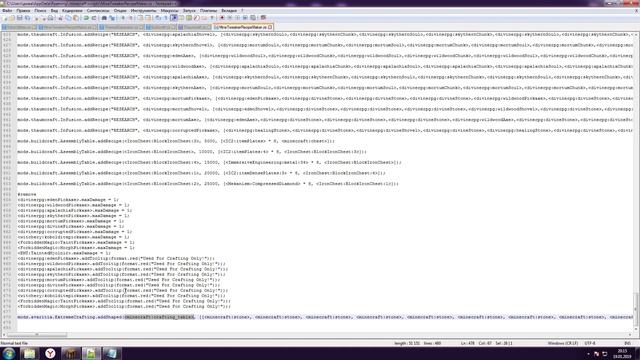Viewport: 640px width, 360px height.
Task: Play back the recorded macro icon
Action: 237,18
